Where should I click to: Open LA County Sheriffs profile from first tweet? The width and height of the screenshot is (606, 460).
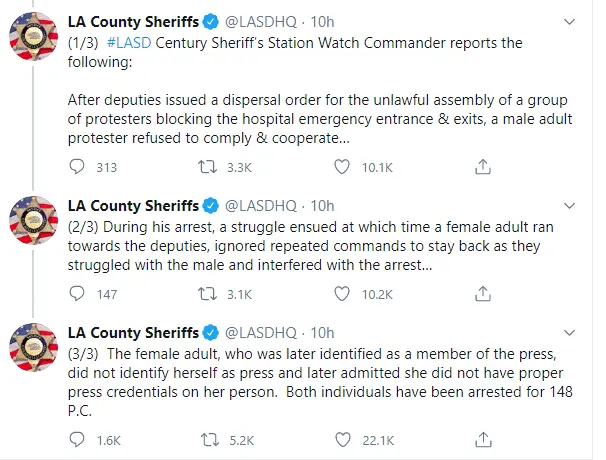tap(132, 20)
